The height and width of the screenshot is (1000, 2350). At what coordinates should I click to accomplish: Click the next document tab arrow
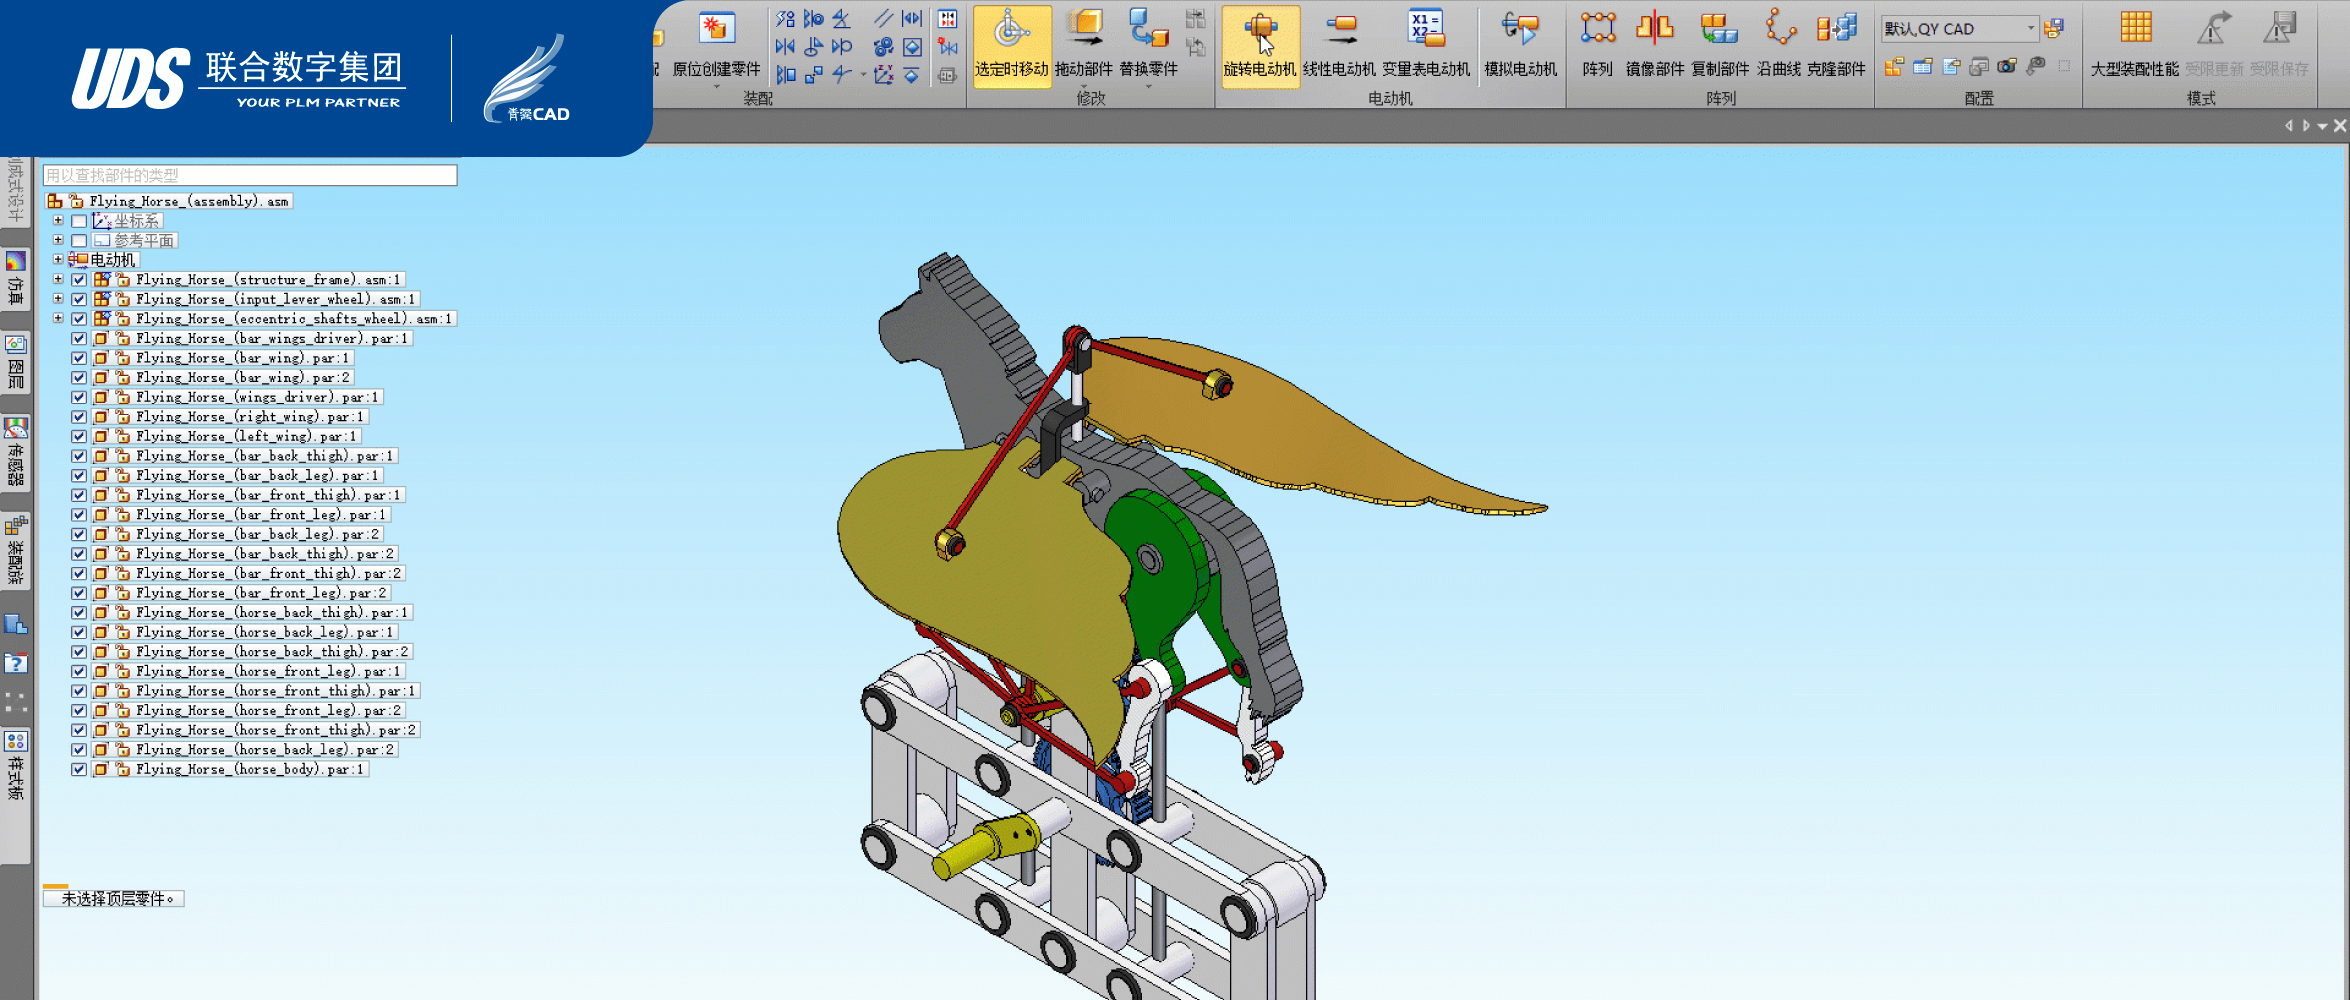pyautogui.click(x=2306, y=126)
